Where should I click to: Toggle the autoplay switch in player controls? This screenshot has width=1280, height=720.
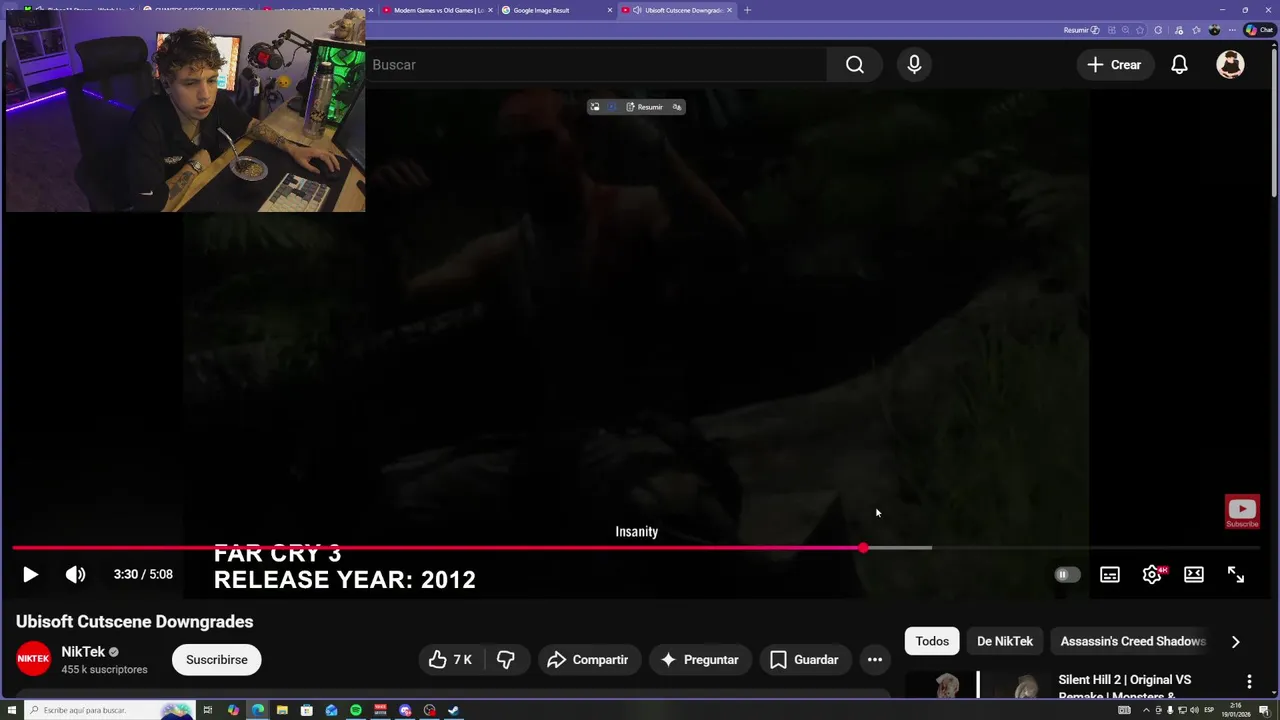tap(1067, 575)
